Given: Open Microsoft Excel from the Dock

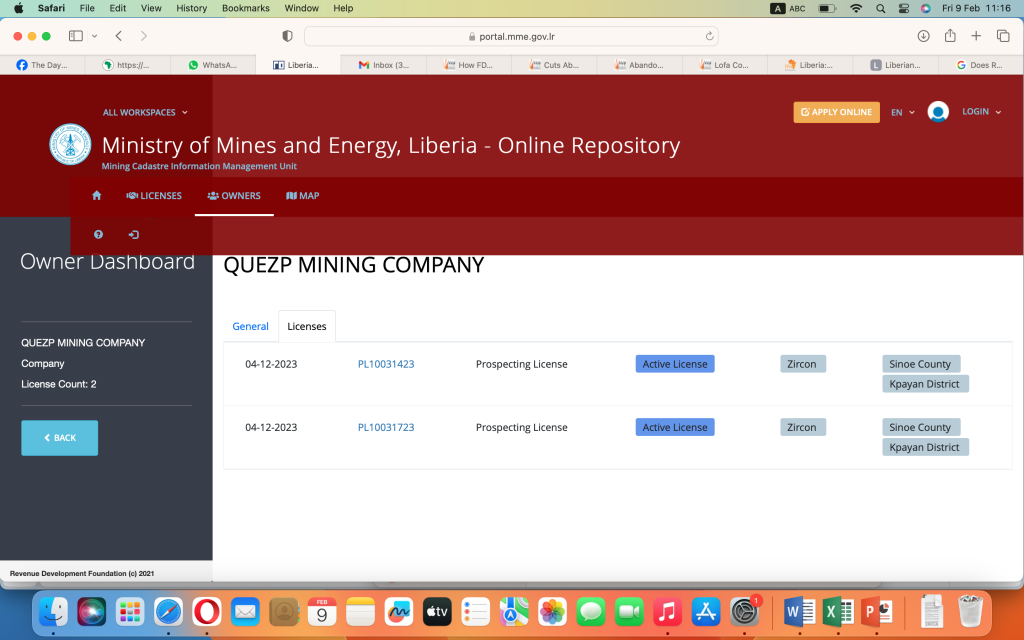Looking at the screenshot, I should coord(837,610).
